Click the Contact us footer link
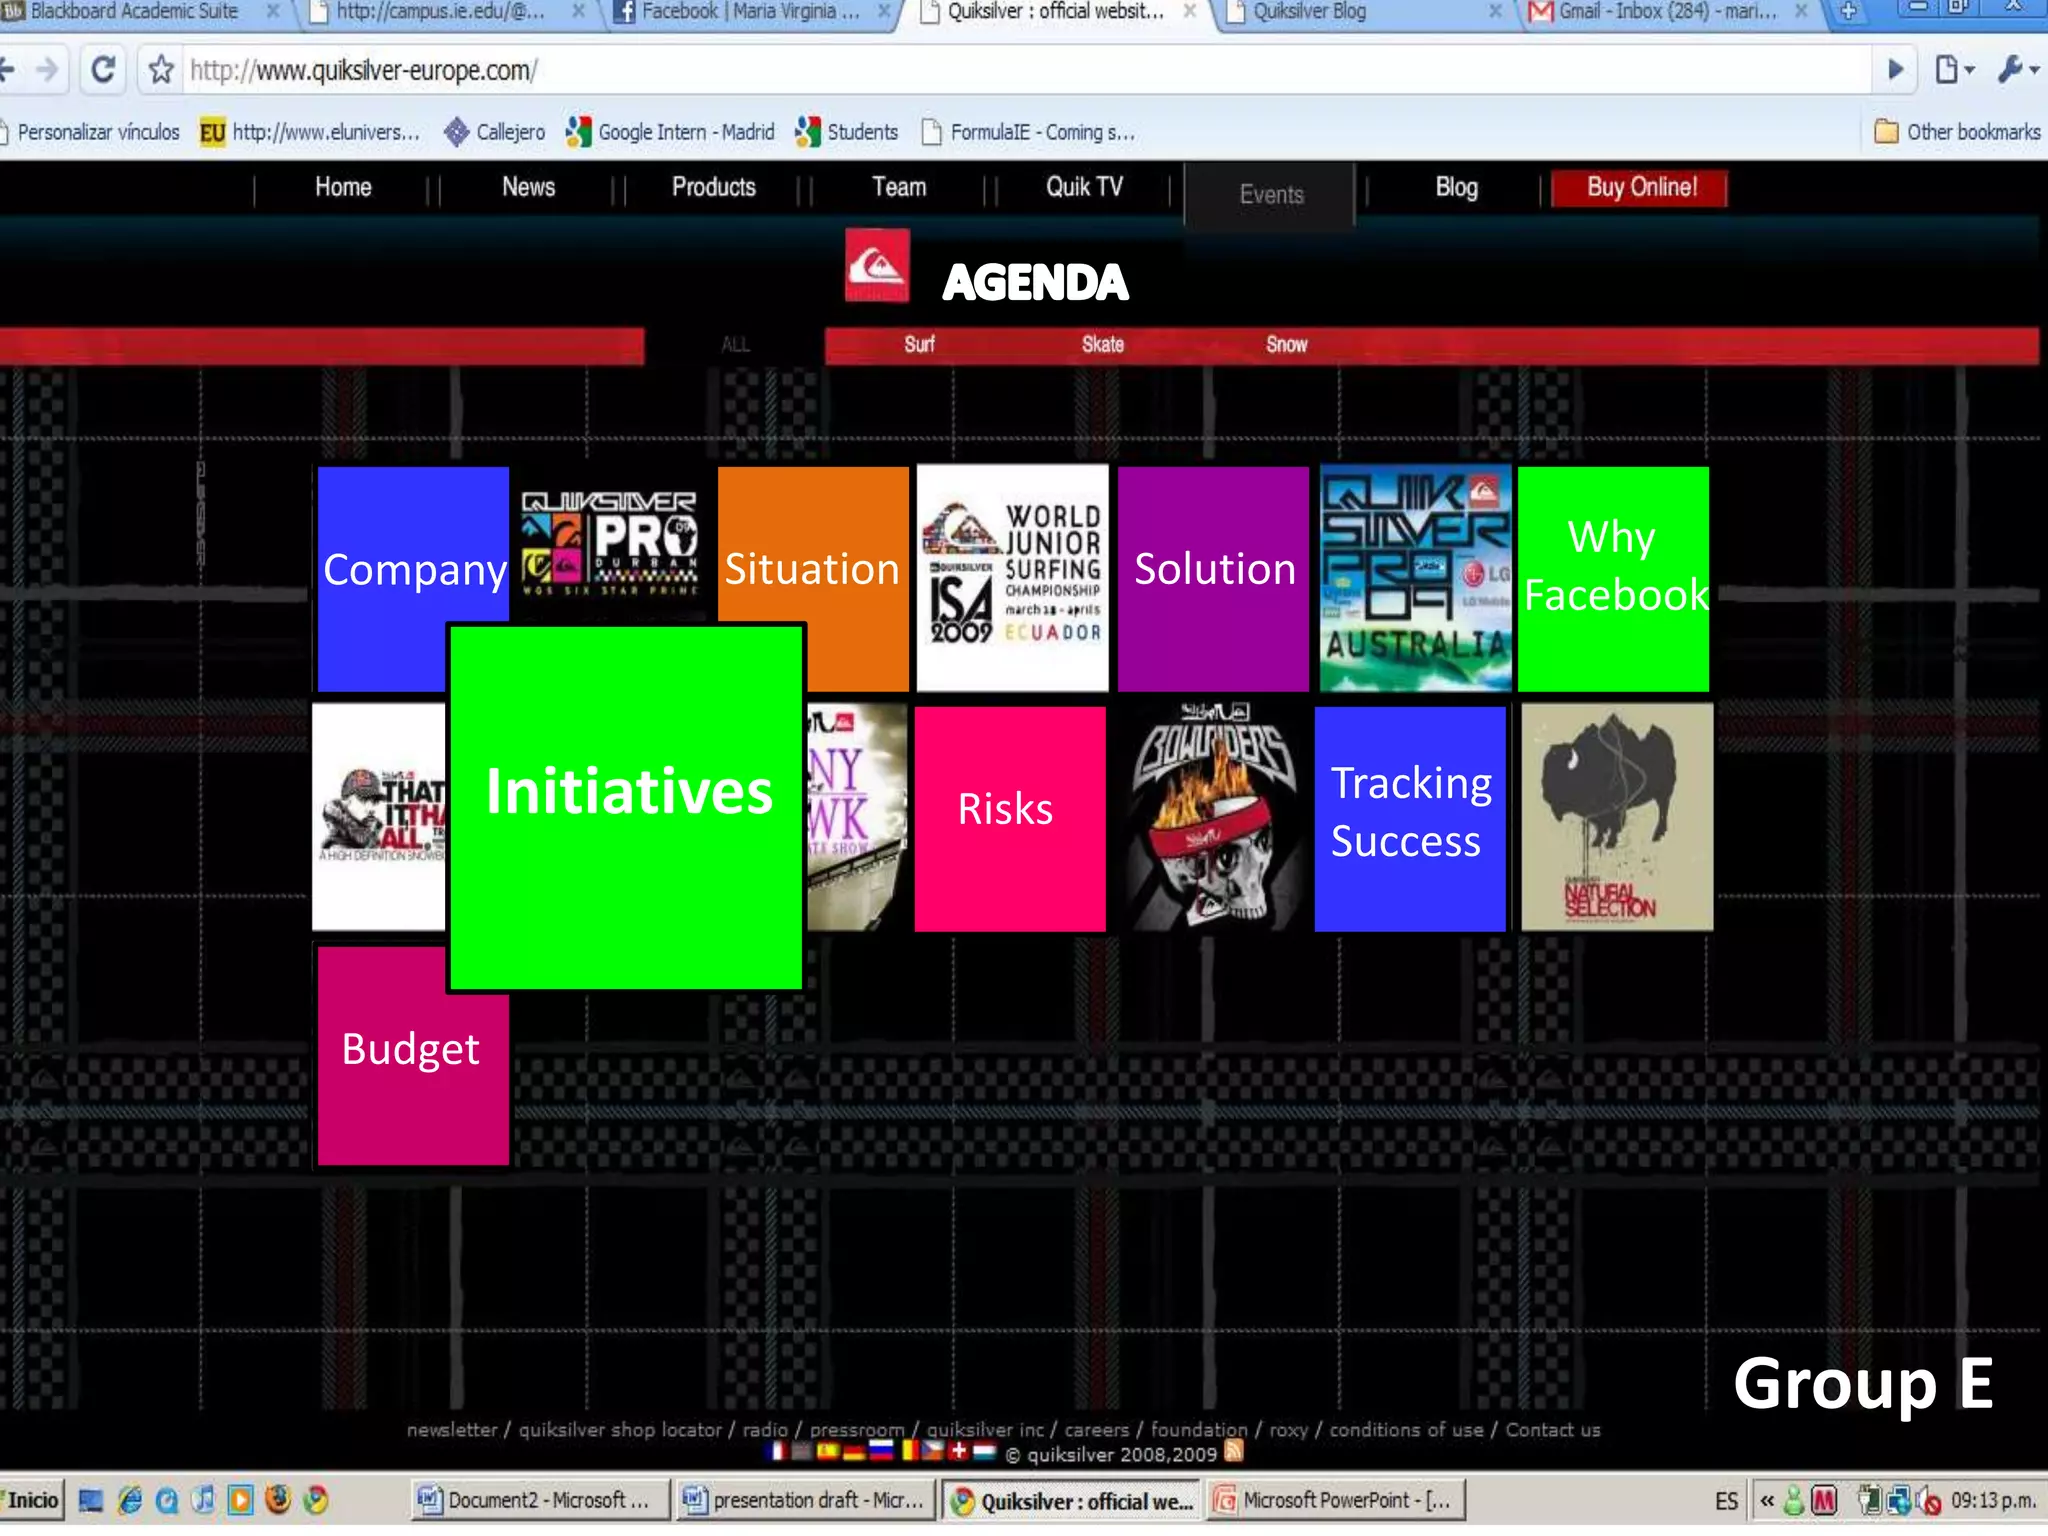This screenshot has height=1536, width=2048. tap(1552, 1430)
